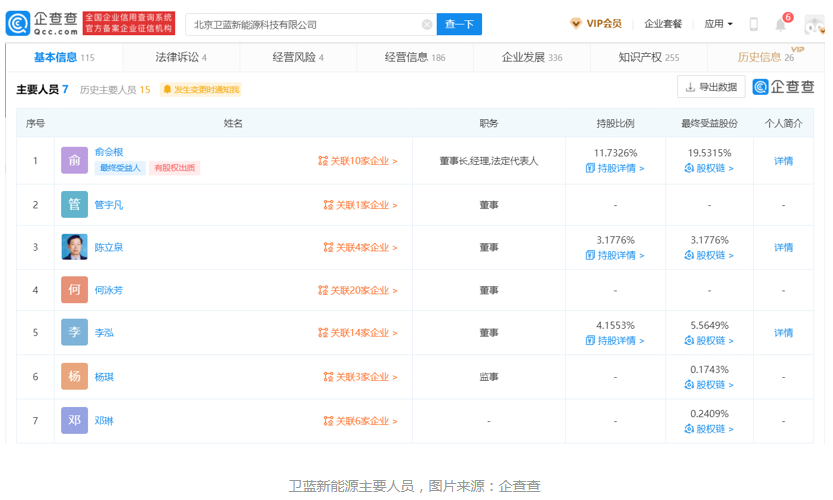Open the 应用 dropdown menu
This screenshot has height=500, width=833.
pos(718,24)
